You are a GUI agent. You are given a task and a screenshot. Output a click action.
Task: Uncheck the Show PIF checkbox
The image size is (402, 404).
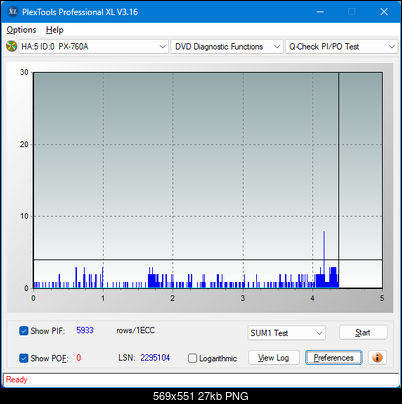coord(24,331)
